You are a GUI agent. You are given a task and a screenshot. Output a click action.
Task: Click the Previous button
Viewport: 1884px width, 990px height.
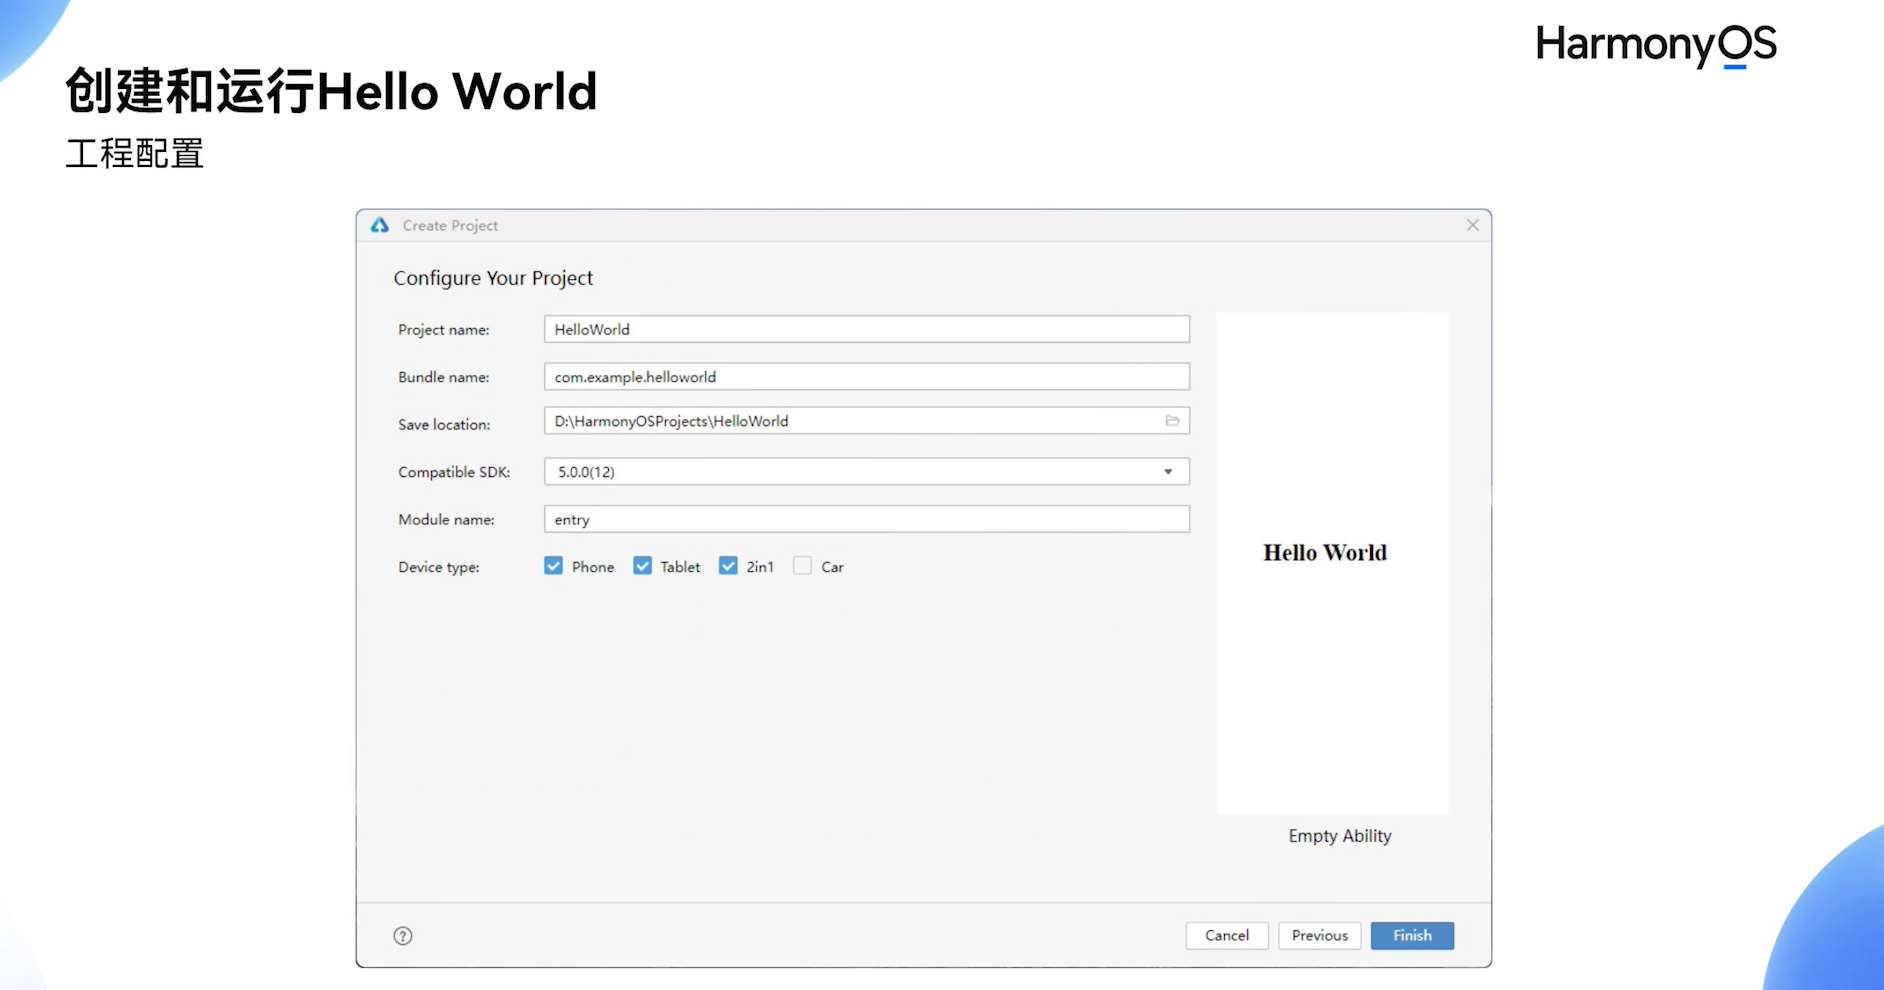(1319, 936)
